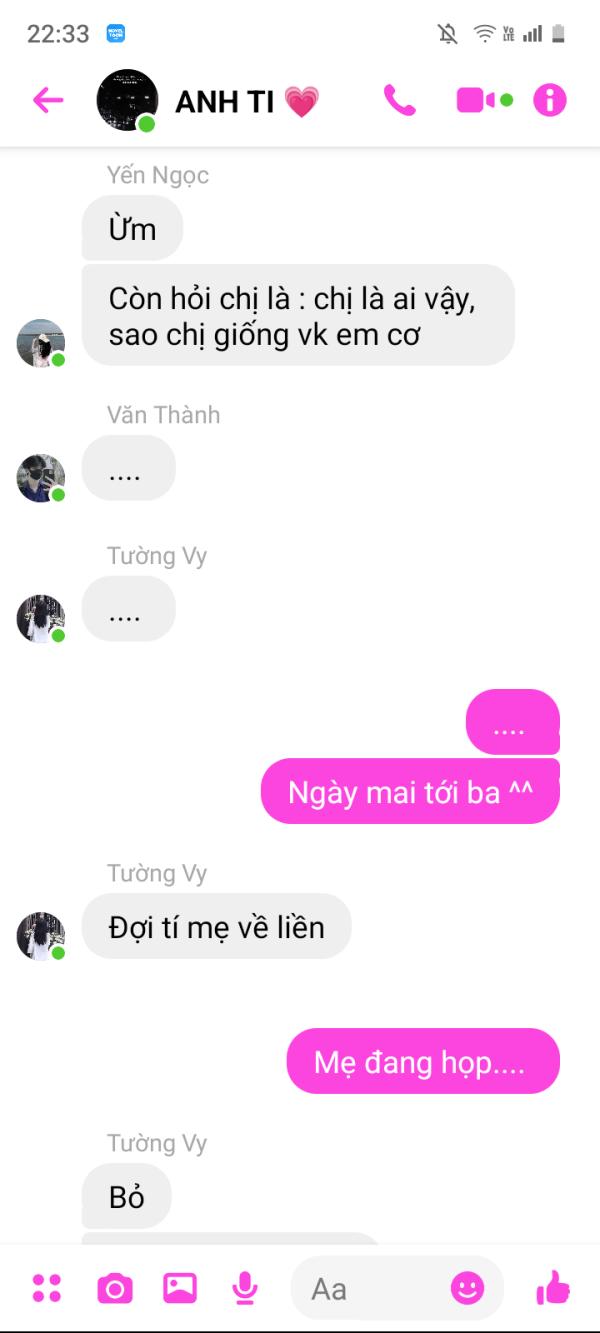Tap the Wi-Fi status bar icon
The height and width of the screenshot is (1333, 600).
pyautogui.click(x=485, y=34)
